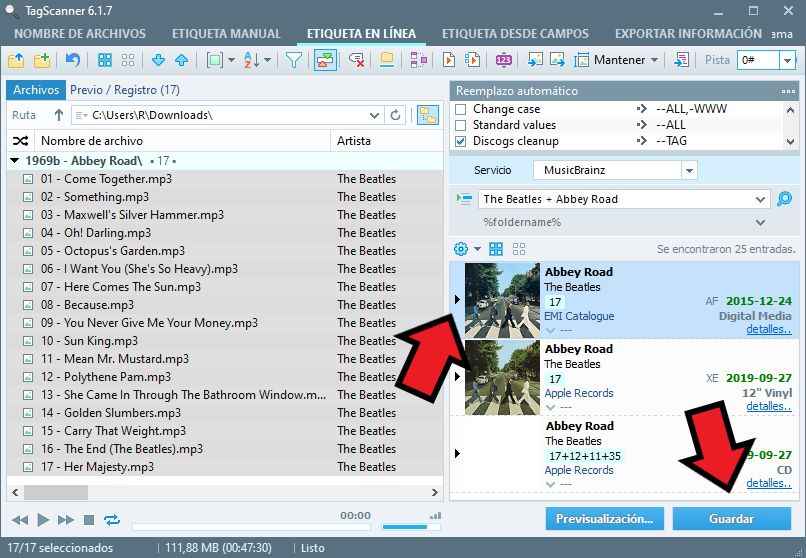Click the export cover image icon
The height and width of the screenshot is (558, 806).
[x=557, y=60]
